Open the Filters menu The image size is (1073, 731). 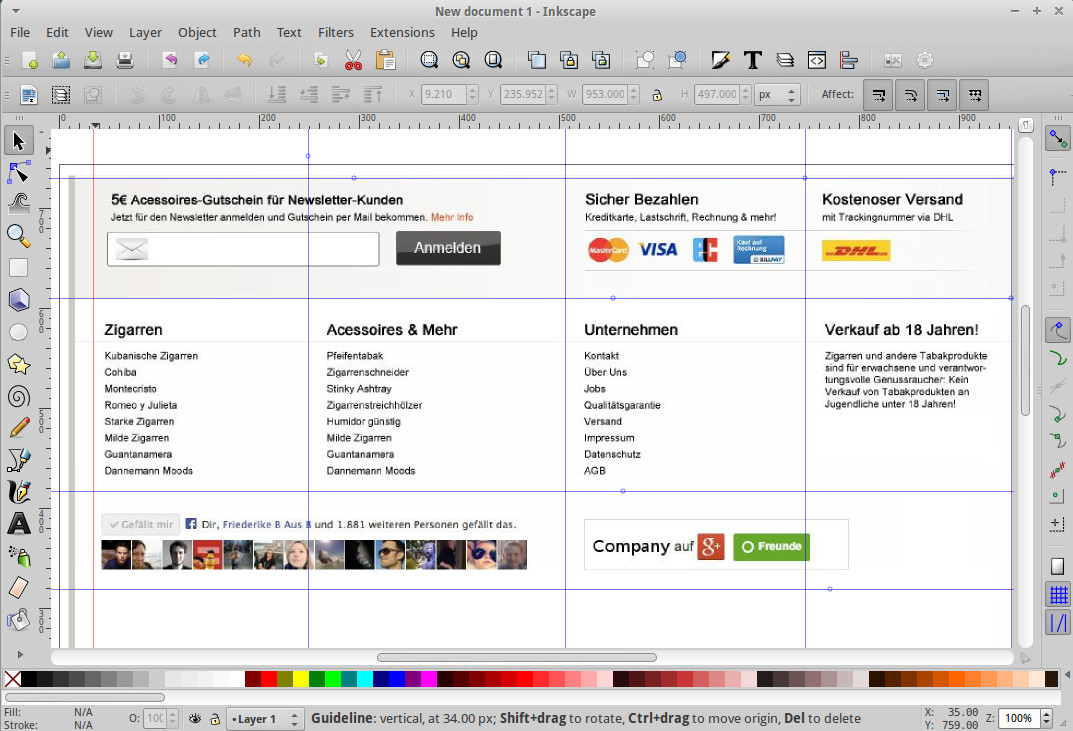336,32
